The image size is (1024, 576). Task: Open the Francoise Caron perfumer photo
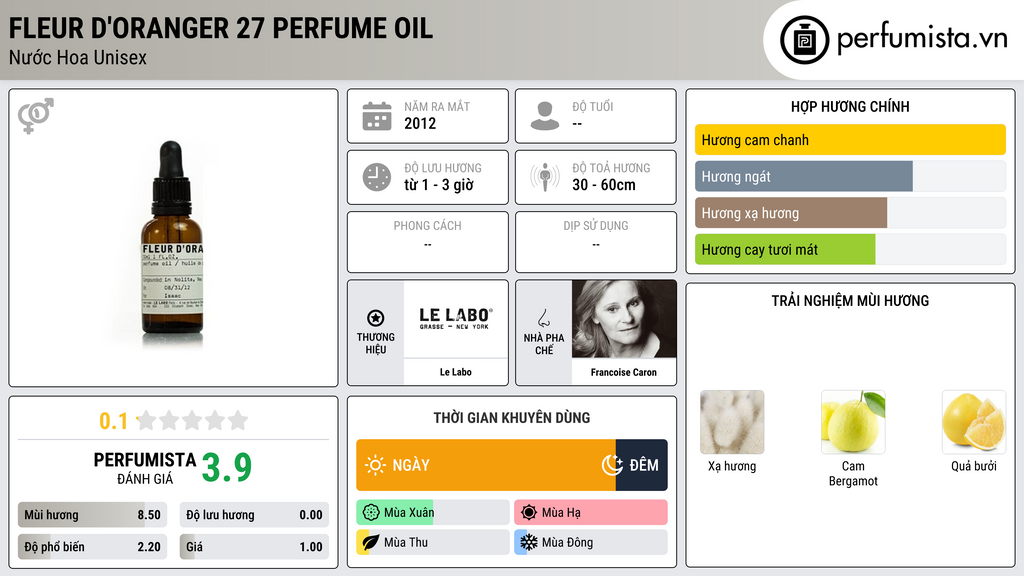point(624,319)
